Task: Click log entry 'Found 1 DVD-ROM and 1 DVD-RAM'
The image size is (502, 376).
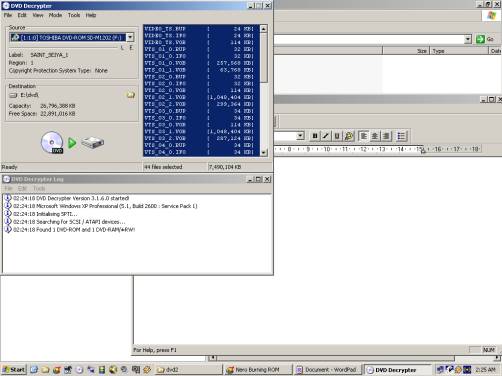Action: click(x=74, y=230)
